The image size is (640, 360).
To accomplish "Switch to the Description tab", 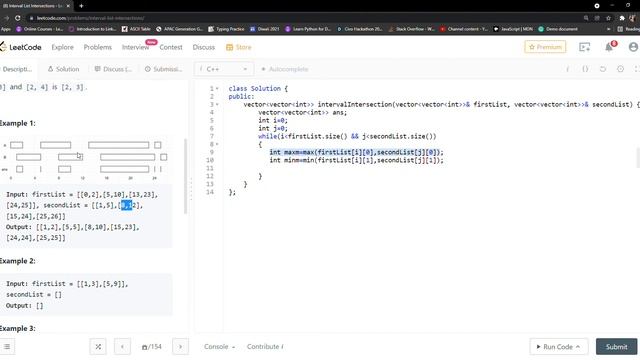I will point(17,69).
